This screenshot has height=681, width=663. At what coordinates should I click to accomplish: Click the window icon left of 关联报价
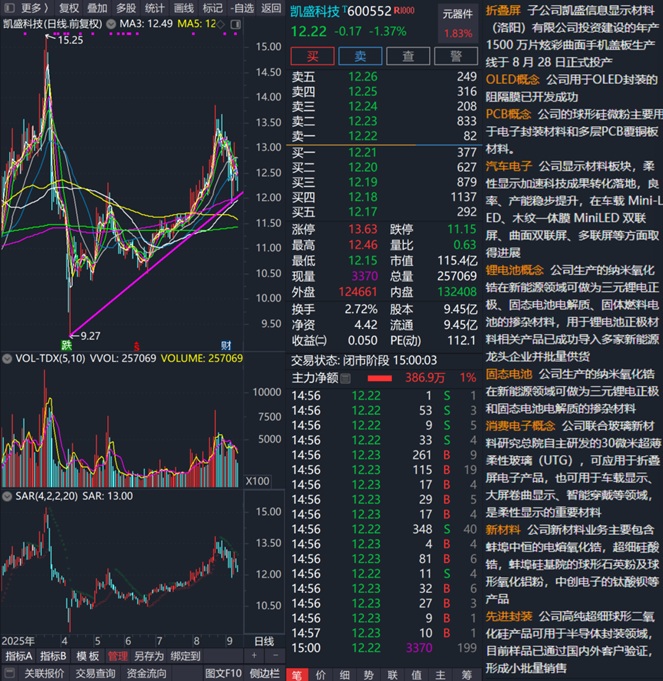click(x=10, y=673)
